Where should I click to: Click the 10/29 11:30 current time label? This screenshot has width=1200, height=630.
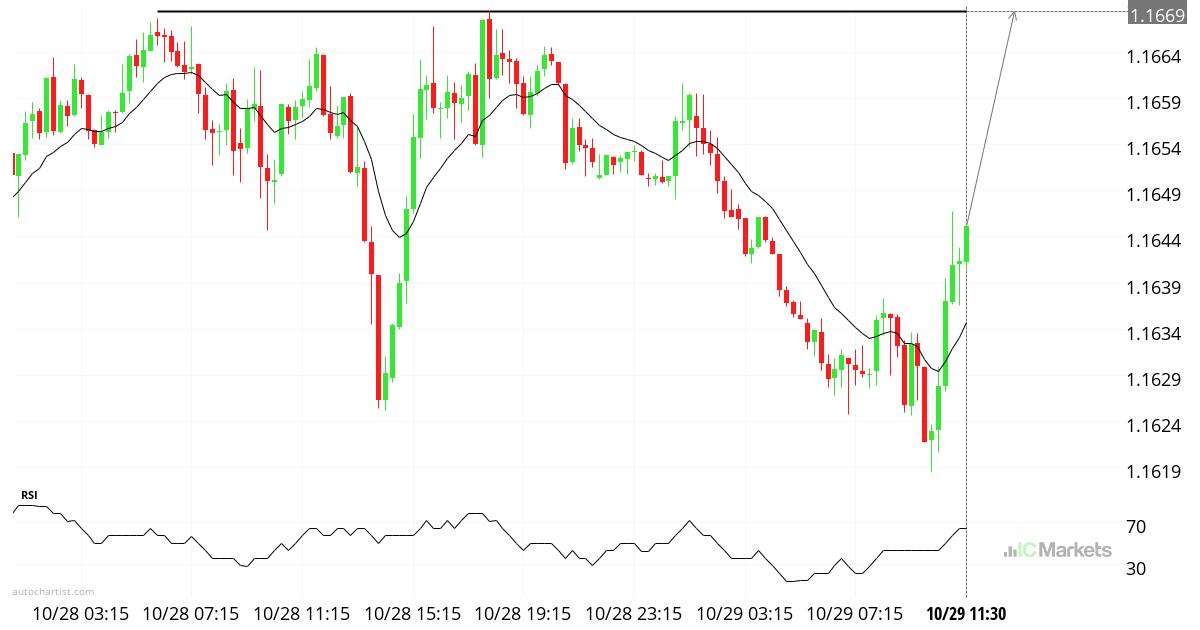click(x=965, y=612)
